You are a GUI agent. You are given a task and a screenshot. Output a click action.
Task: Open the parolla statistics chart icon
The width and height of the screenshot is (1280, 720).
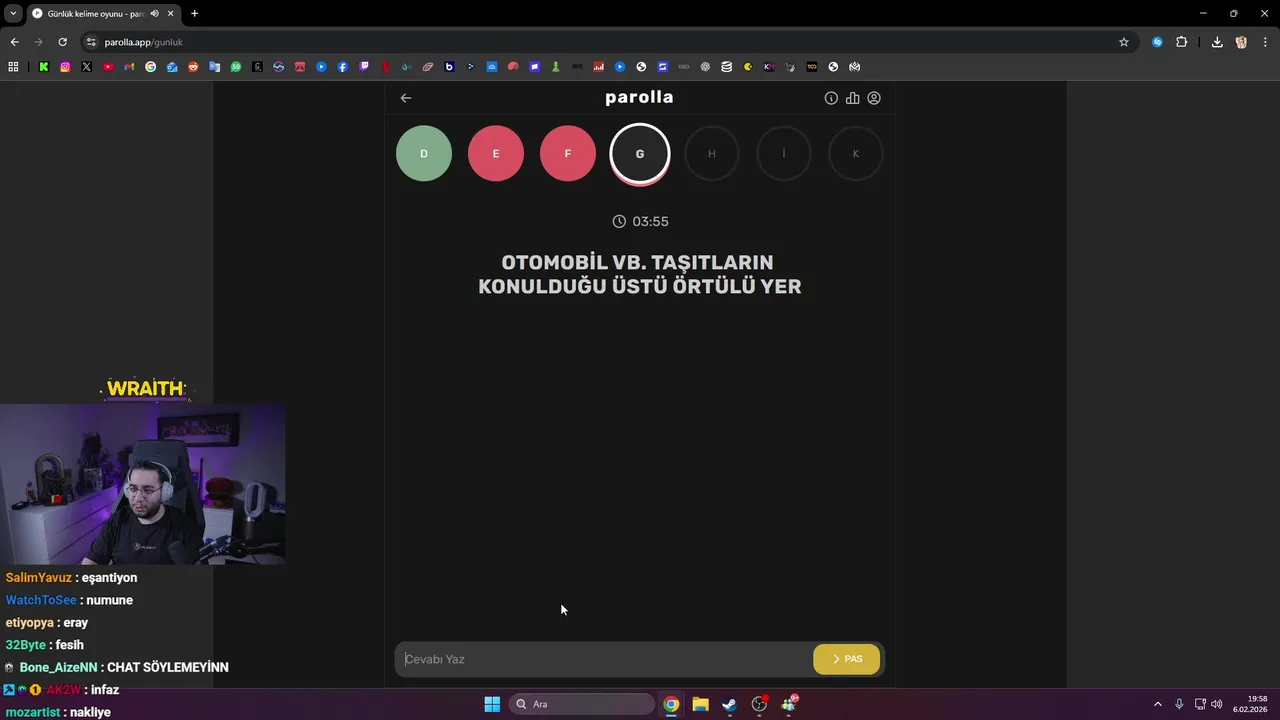(853, 98)
